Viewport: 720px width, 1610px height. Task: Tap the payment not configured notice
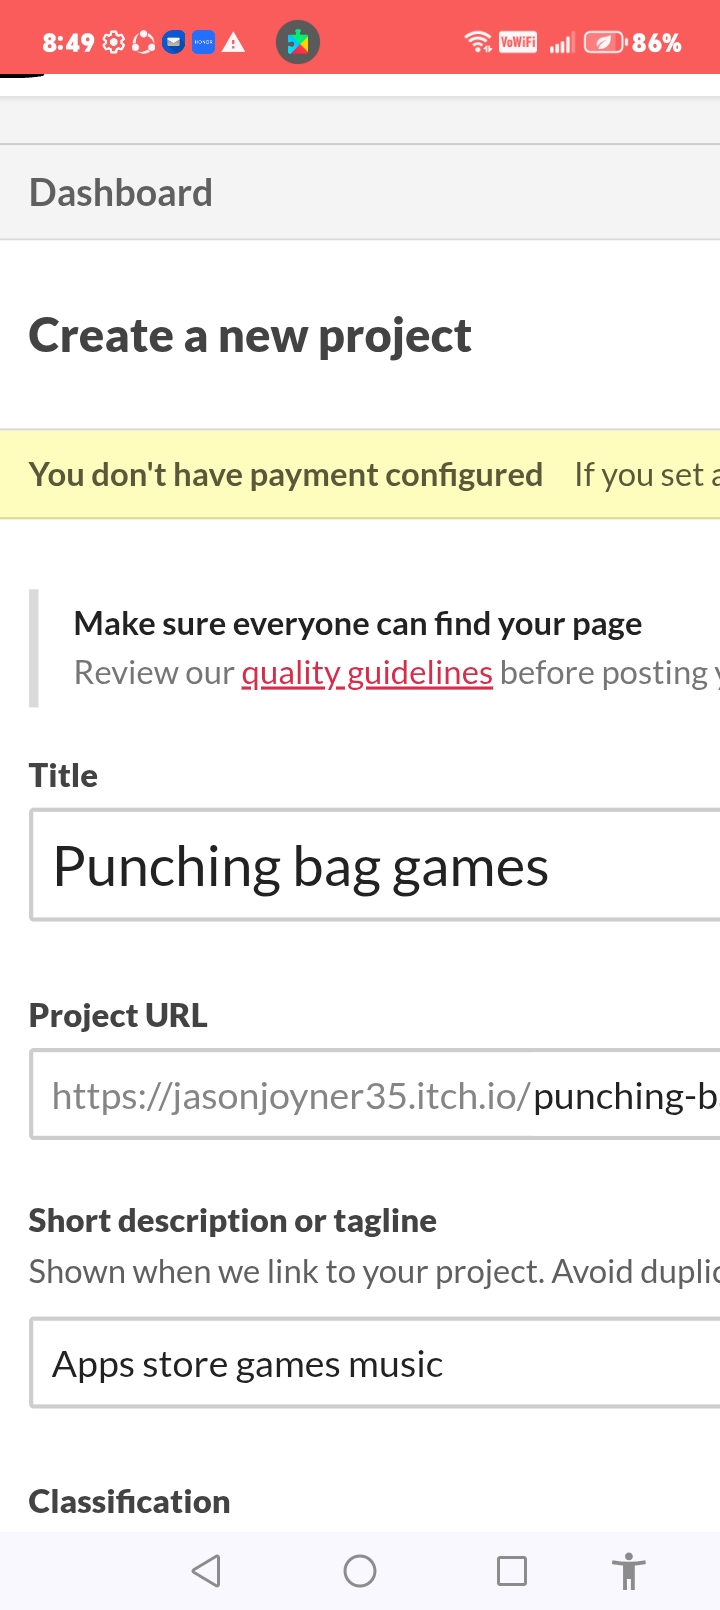pyautogui.click(x=286, y=475)
